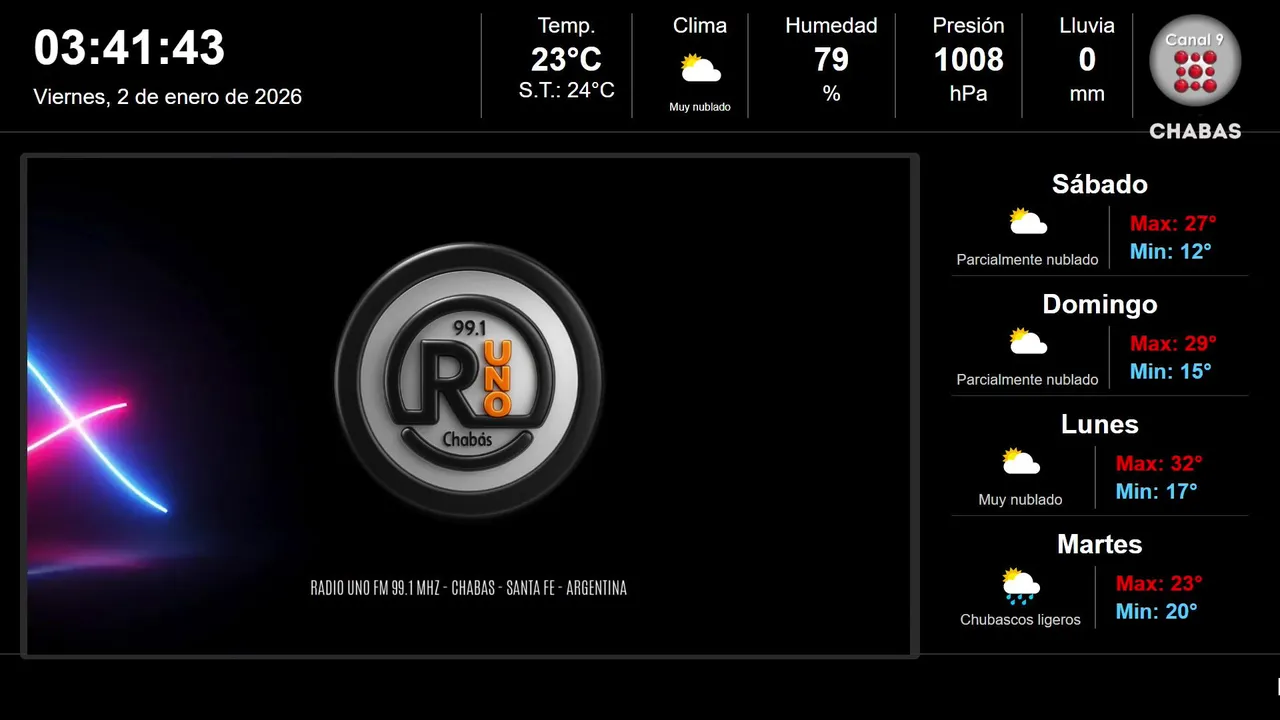Click the humidity value 79
This screenshot has height=720, width=1280.
point(831,60)
